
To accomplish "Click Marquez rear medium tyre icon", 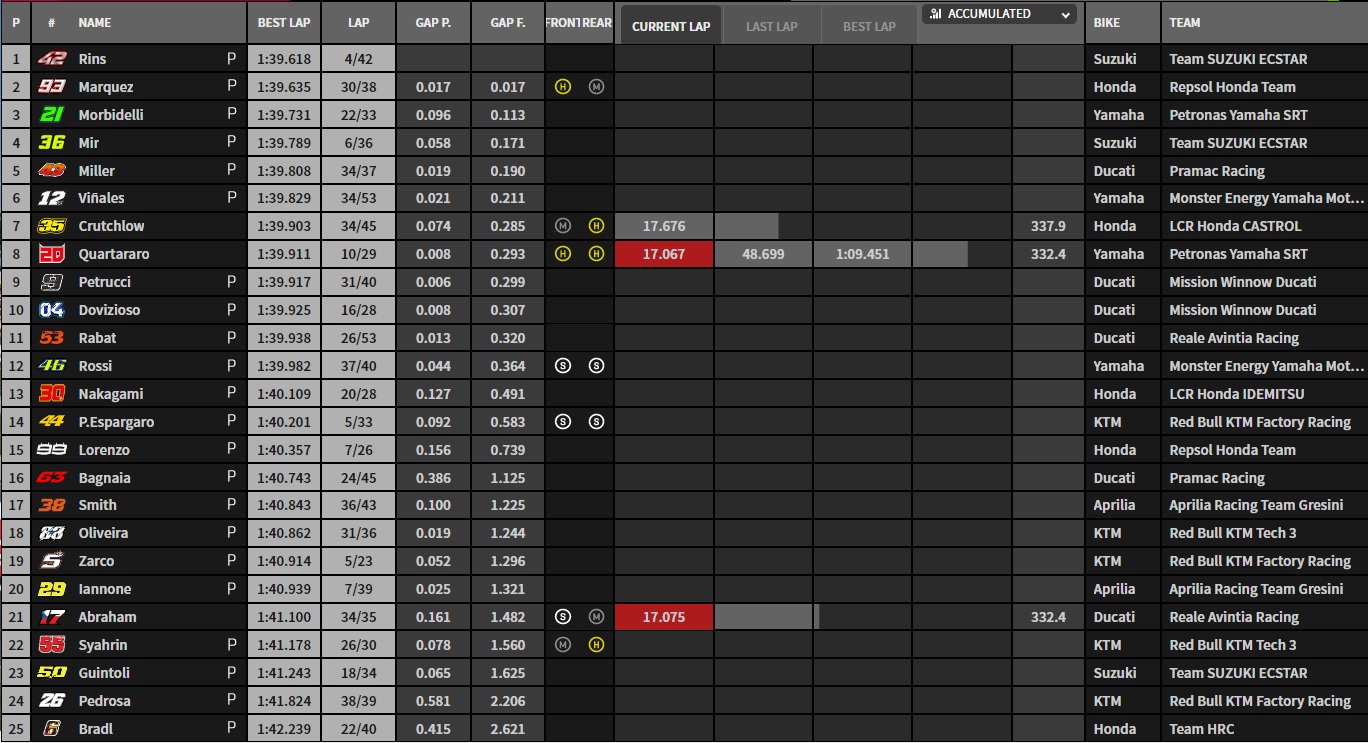I will coord(596,87).
